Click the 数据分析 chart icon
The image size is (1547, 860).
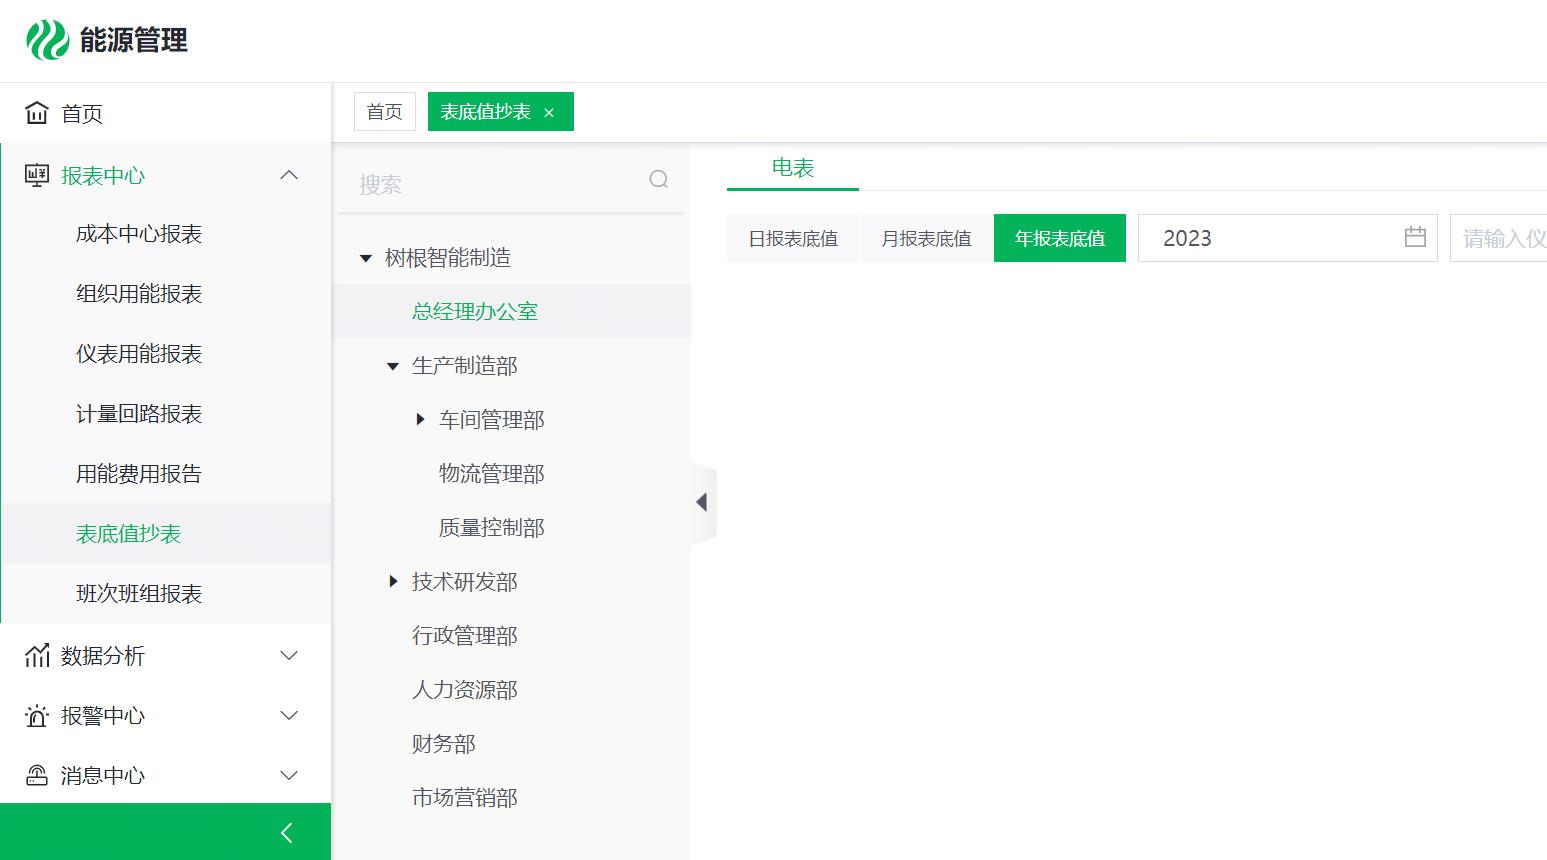pyautogui.click(x=36, y=656)
